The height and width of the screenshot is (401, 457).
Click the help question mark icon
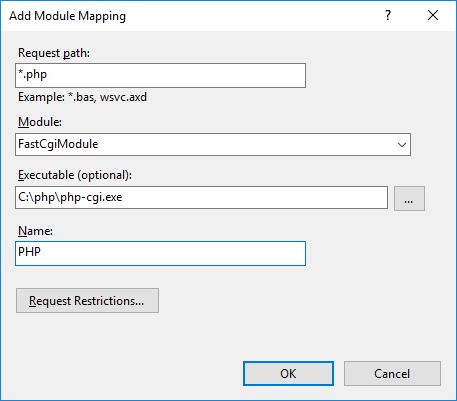pyautogui.click(x=388, y=15)
